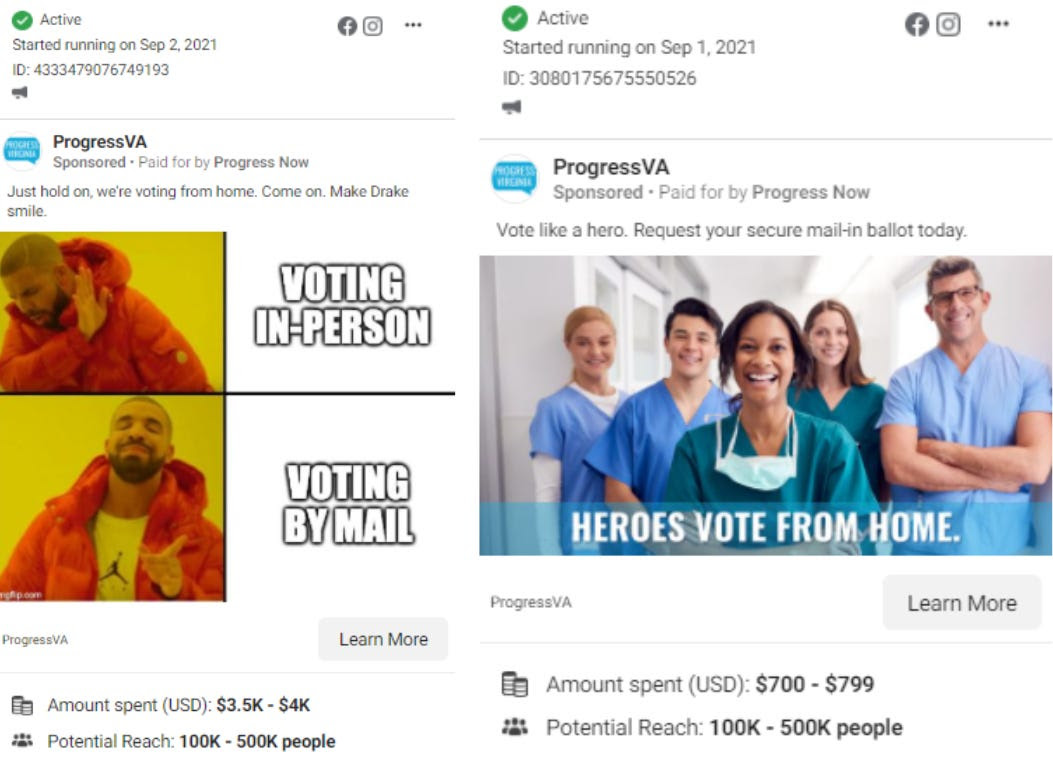Click ProgressVA logo on heroes ad
The image size is (1053, 757).
pyautogui.click(x=514, y=179)
